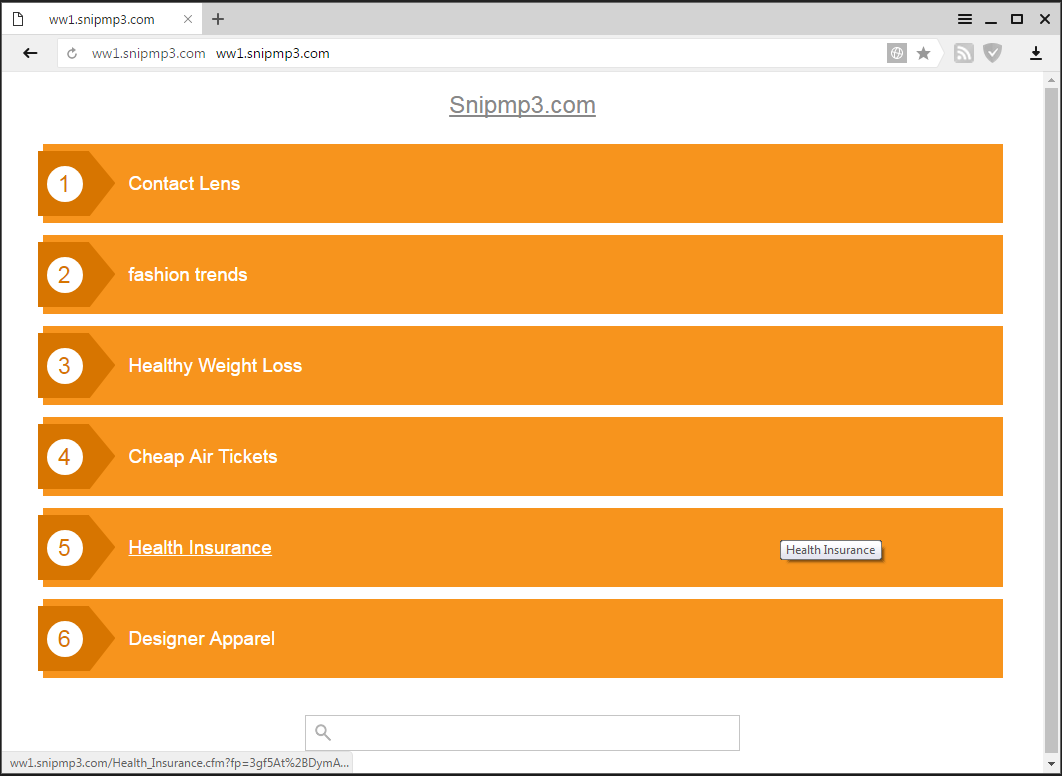Viewport: 1062px width, 776px height.
Task: Click the search input field
Action: click(x=535, y=733)
